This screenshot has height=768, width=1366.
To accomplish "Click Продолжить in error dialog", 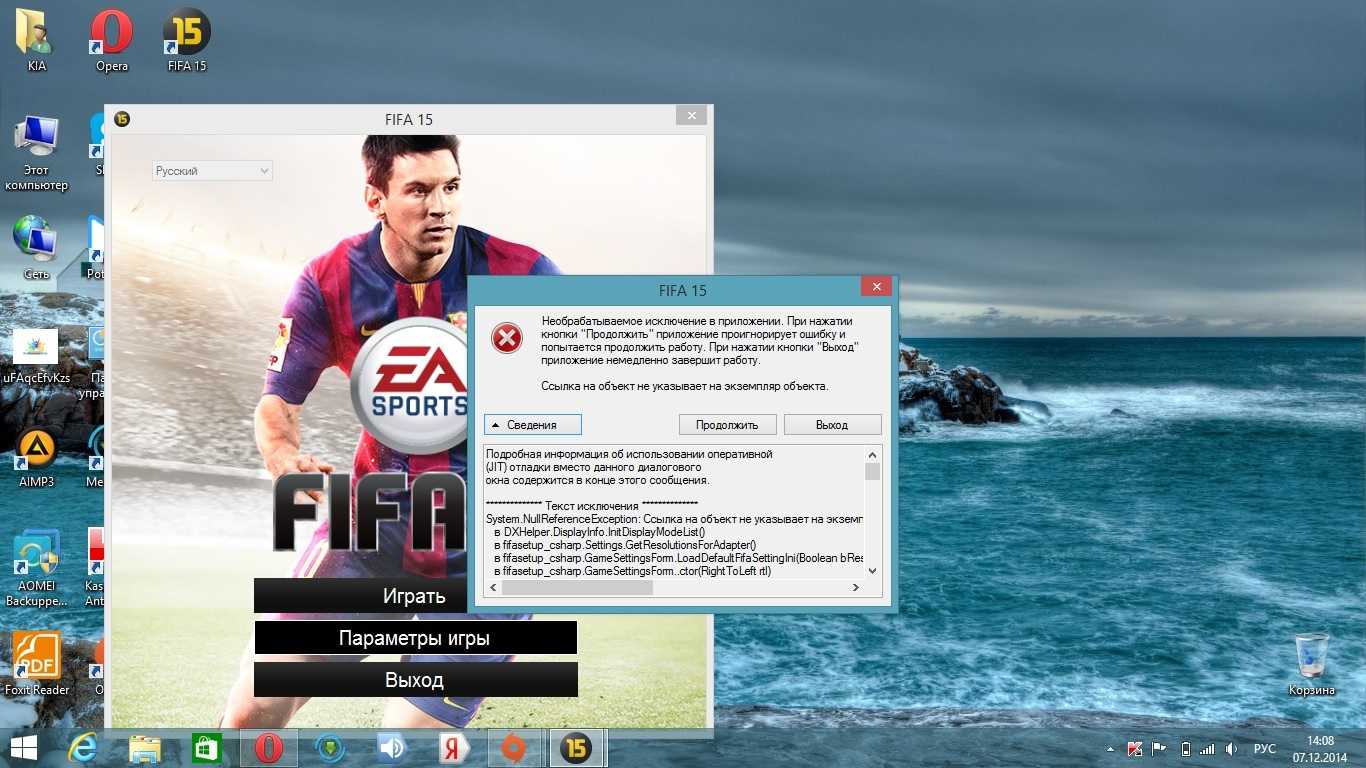I will tap(728, 425).
